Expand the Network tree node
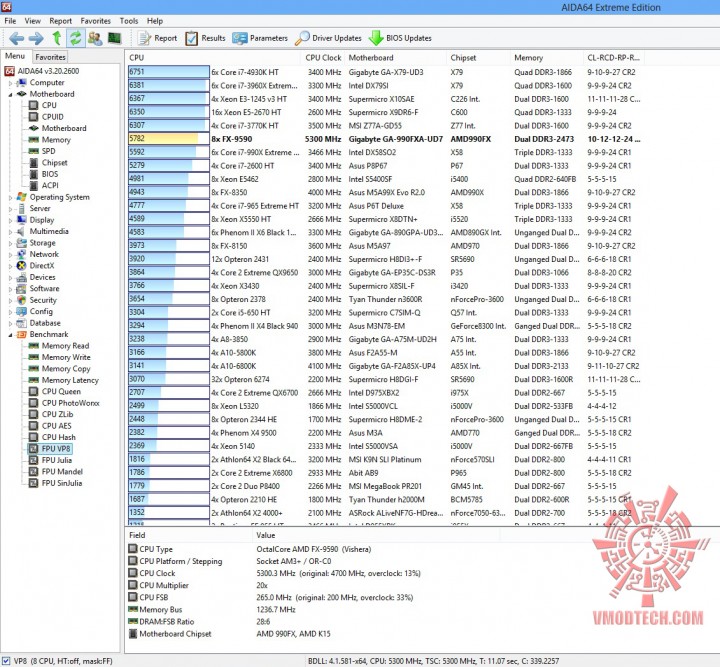Viewport: 720px width, 667px height. pyautogui.click(x=11, y=255)
